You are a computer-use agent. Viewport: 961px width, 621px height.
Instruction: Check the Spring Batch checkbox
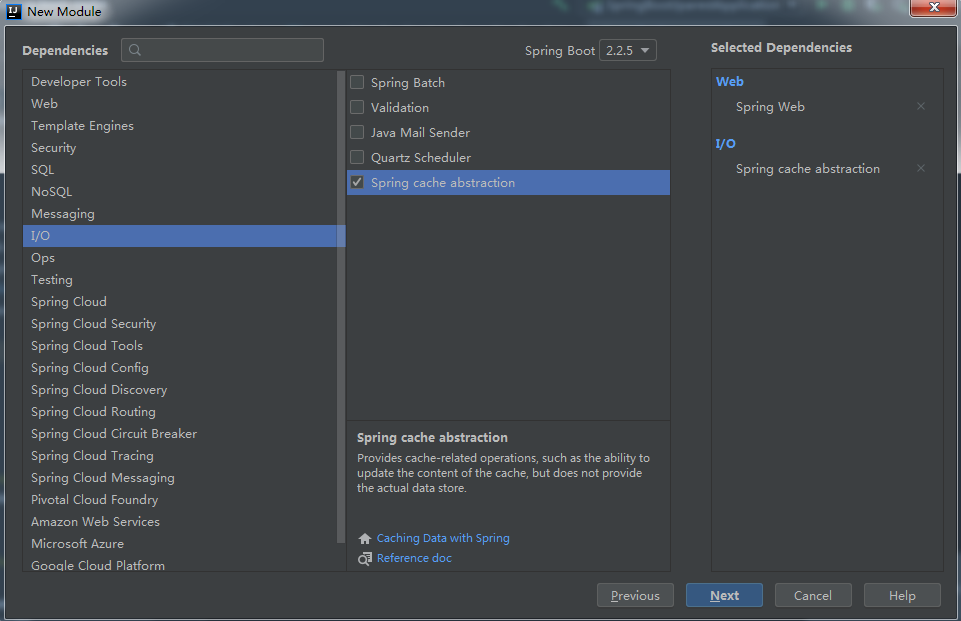pos(357,82)
